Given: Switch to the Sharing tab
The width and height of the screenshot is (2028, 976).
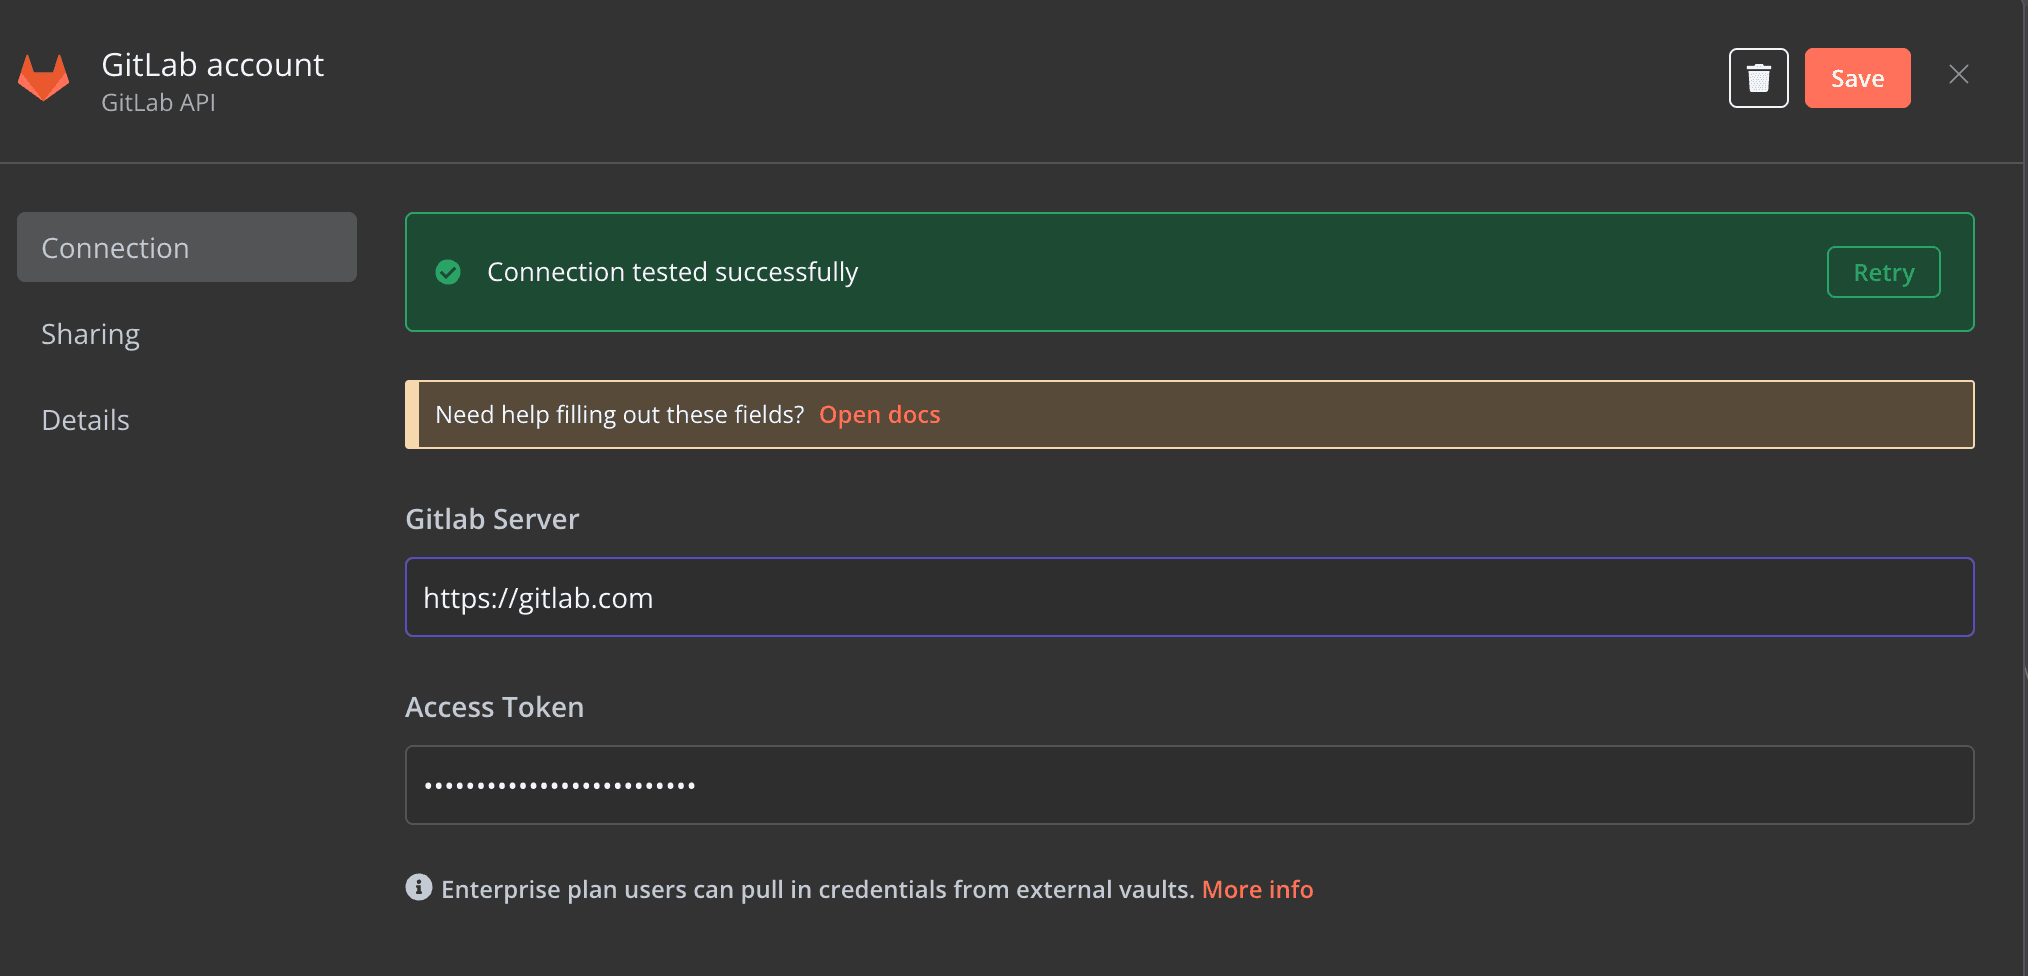Looking at the screenshot, I should click(x=90, y=334).
